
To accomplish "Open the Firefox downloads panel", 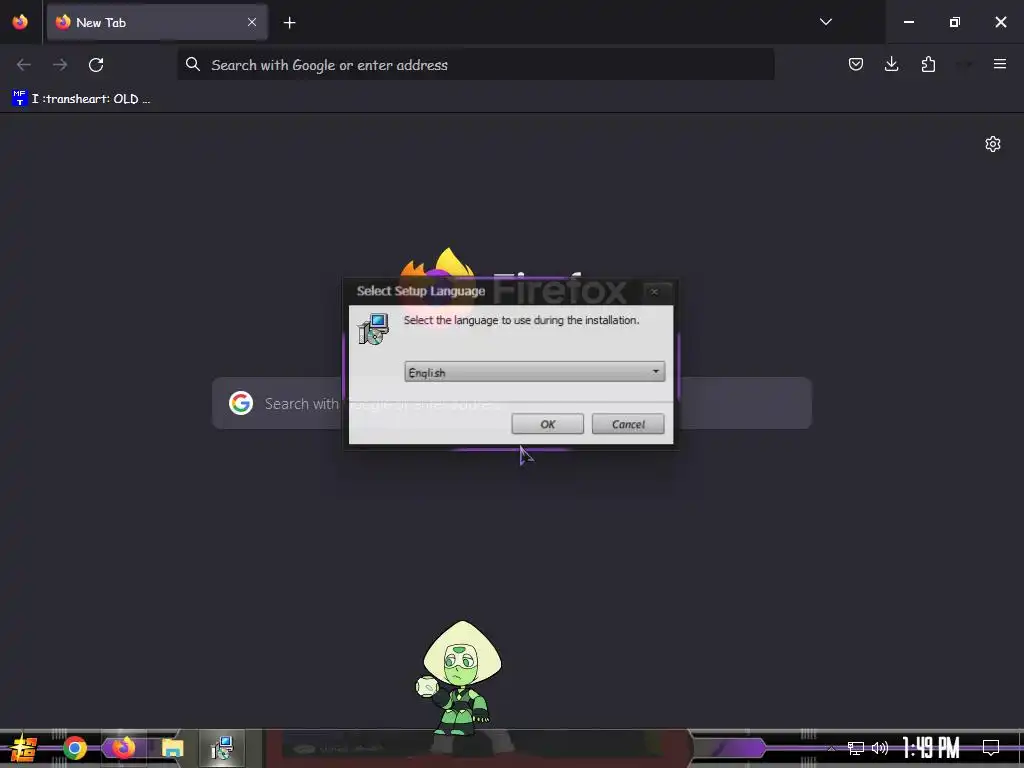I will 891,64.
